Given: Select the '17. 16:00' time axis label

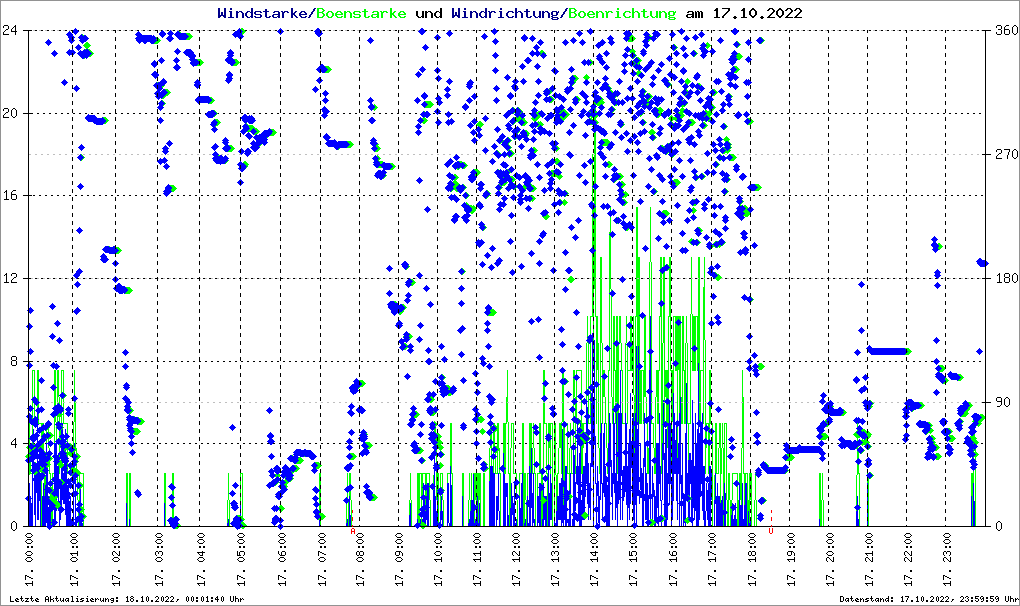Looking at the screenshot, I should pyautogui.click(x=673, y=559).
